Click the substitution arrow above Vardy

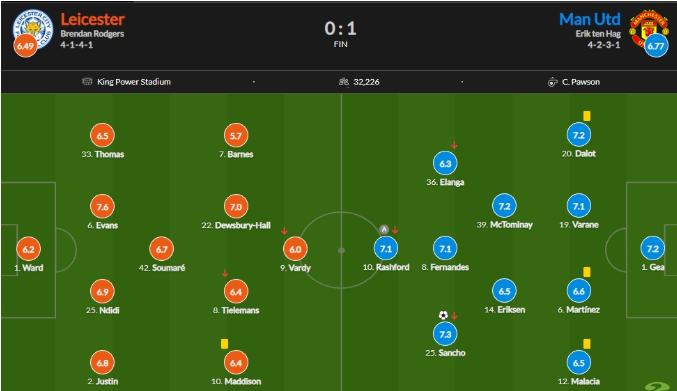click(x=284, y=231)
